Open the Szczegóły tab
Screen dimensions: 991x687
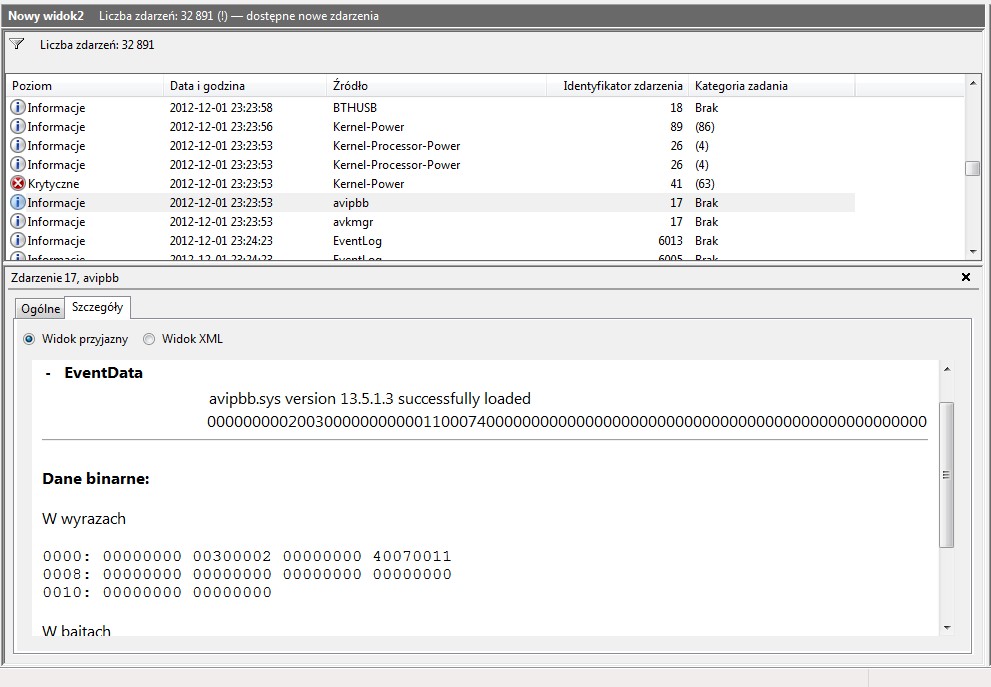click(x=97, y=307)
